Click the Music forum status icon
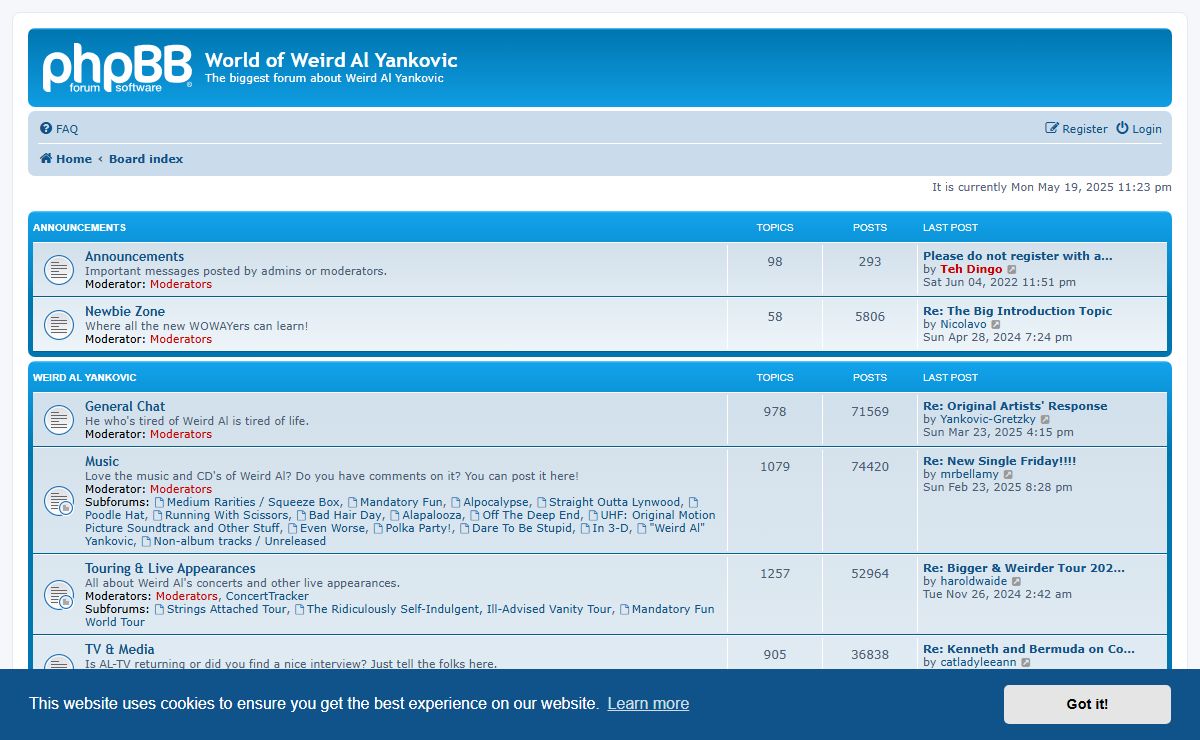The height and width of the screenshot is (740, 1200). 59,501
